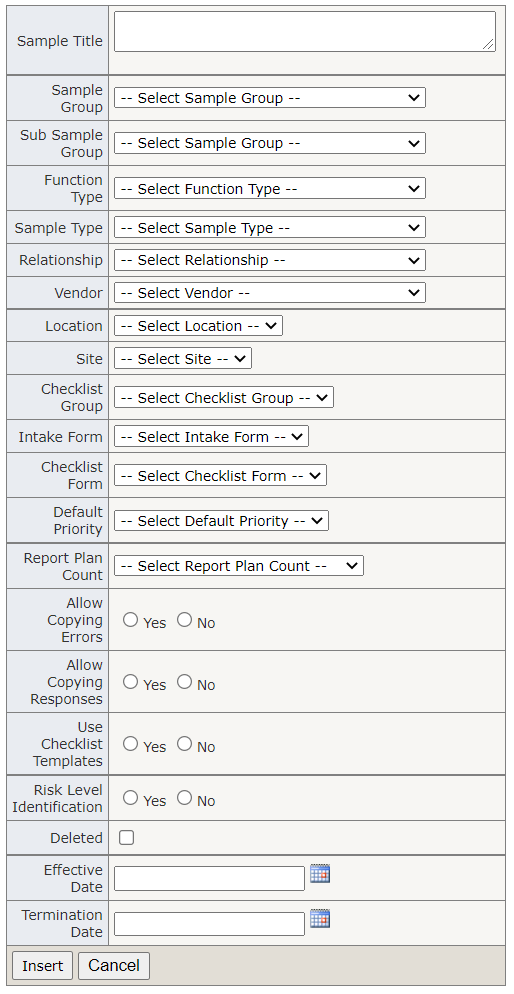Open the Select Location dropdown
The height and width of the screenshot is (994, 514).
[198, 326]
